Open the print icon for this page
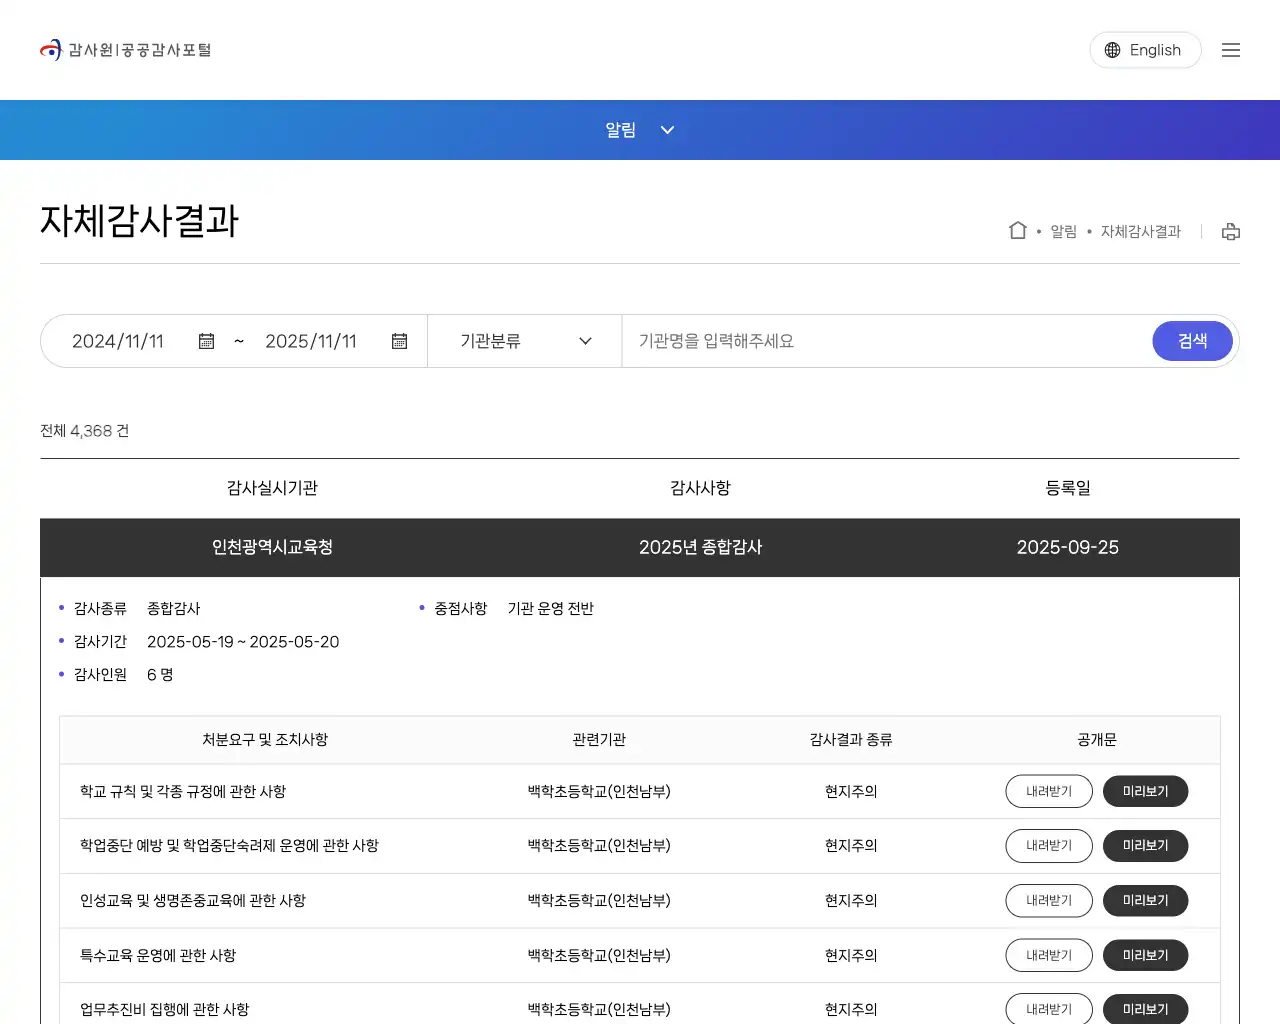Image resolution: width=1280 pixels, height=1024 pixels. pos(1230,231)
